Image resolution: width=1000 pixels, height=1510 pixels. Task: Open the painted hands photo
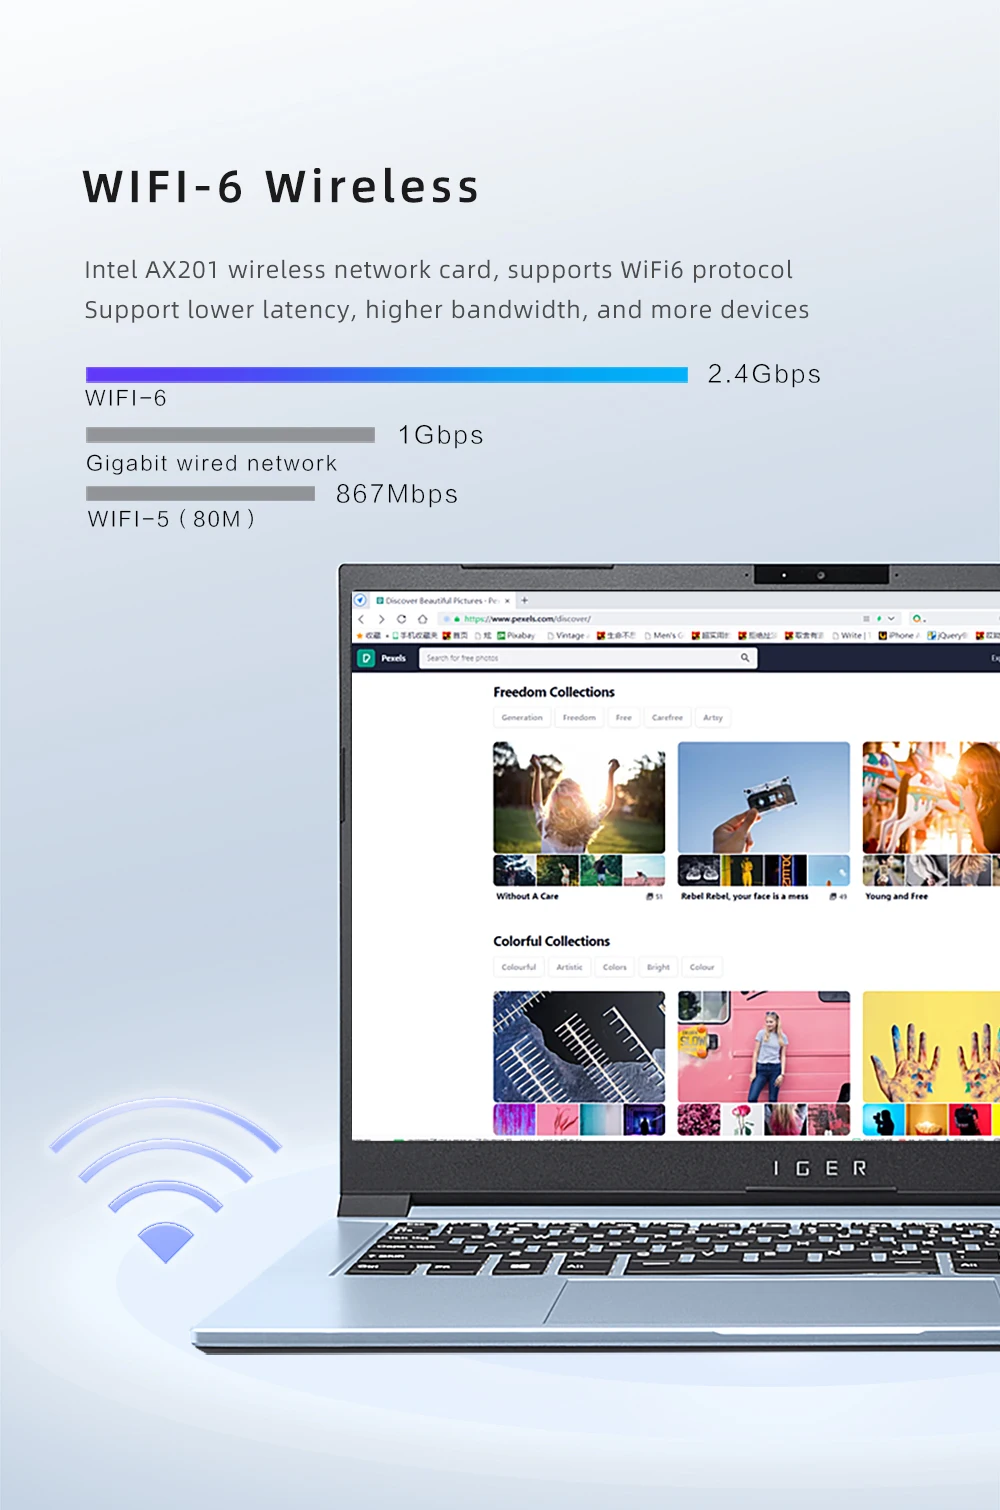tap(931, 1047)
